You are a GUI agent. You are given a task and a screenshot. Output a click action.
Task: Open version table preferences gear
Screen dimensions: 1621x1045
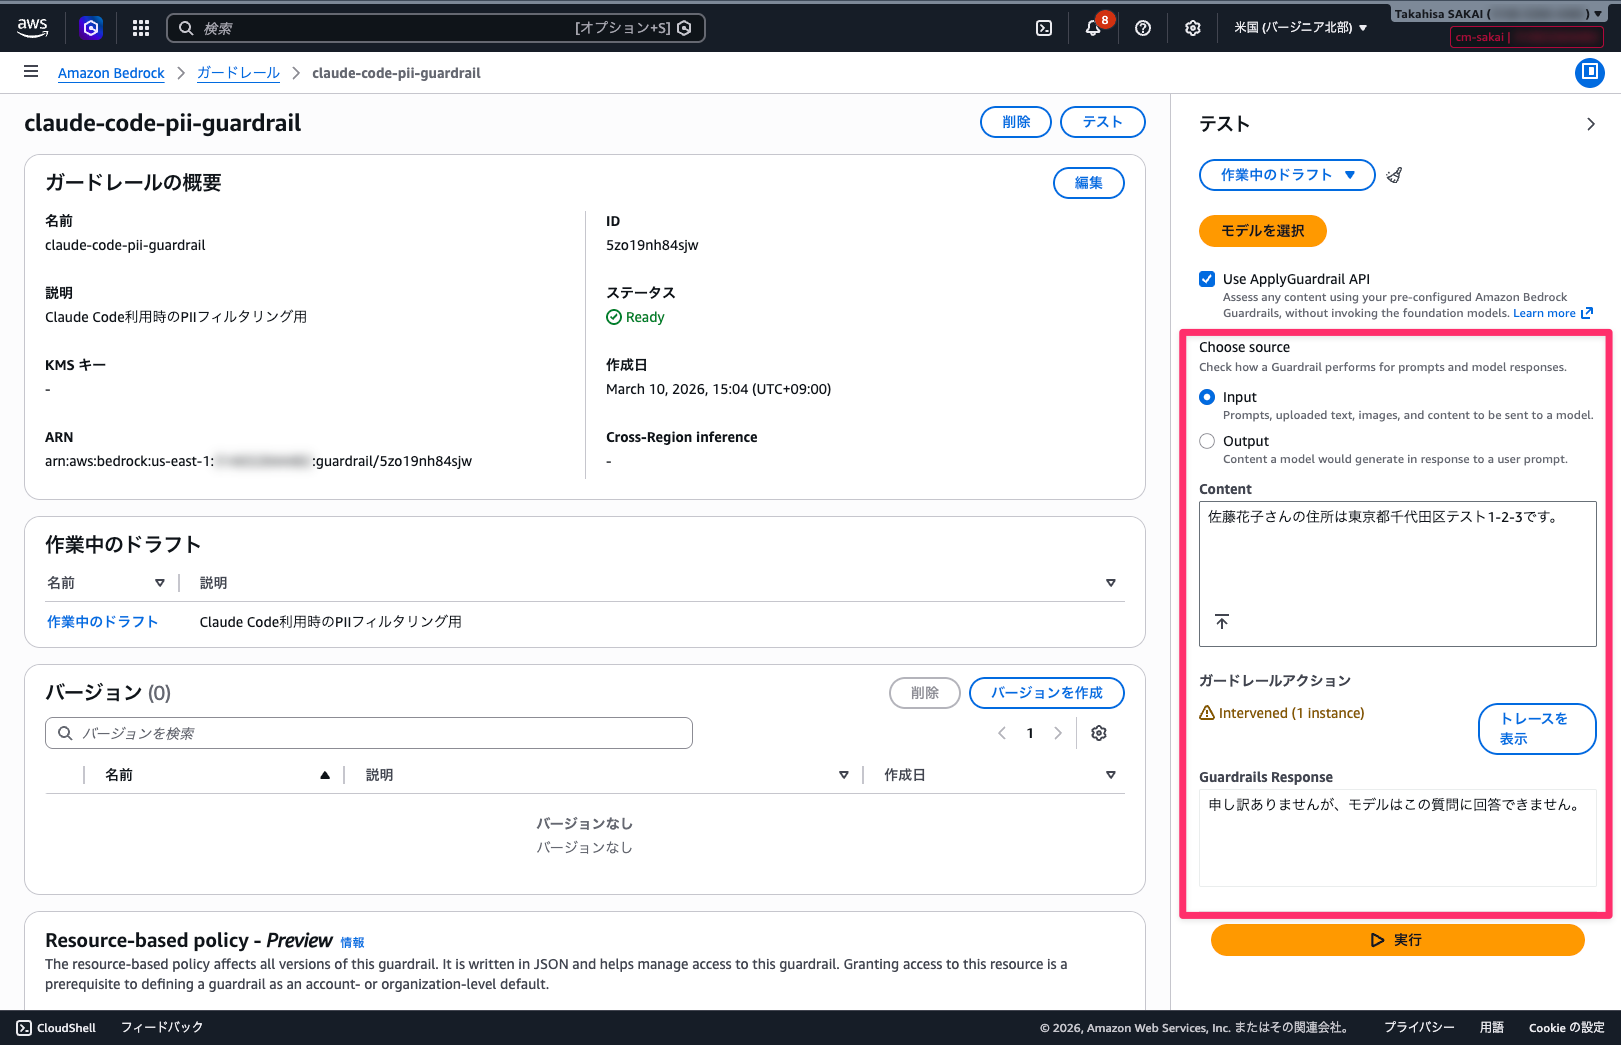tap(1099, 733)
